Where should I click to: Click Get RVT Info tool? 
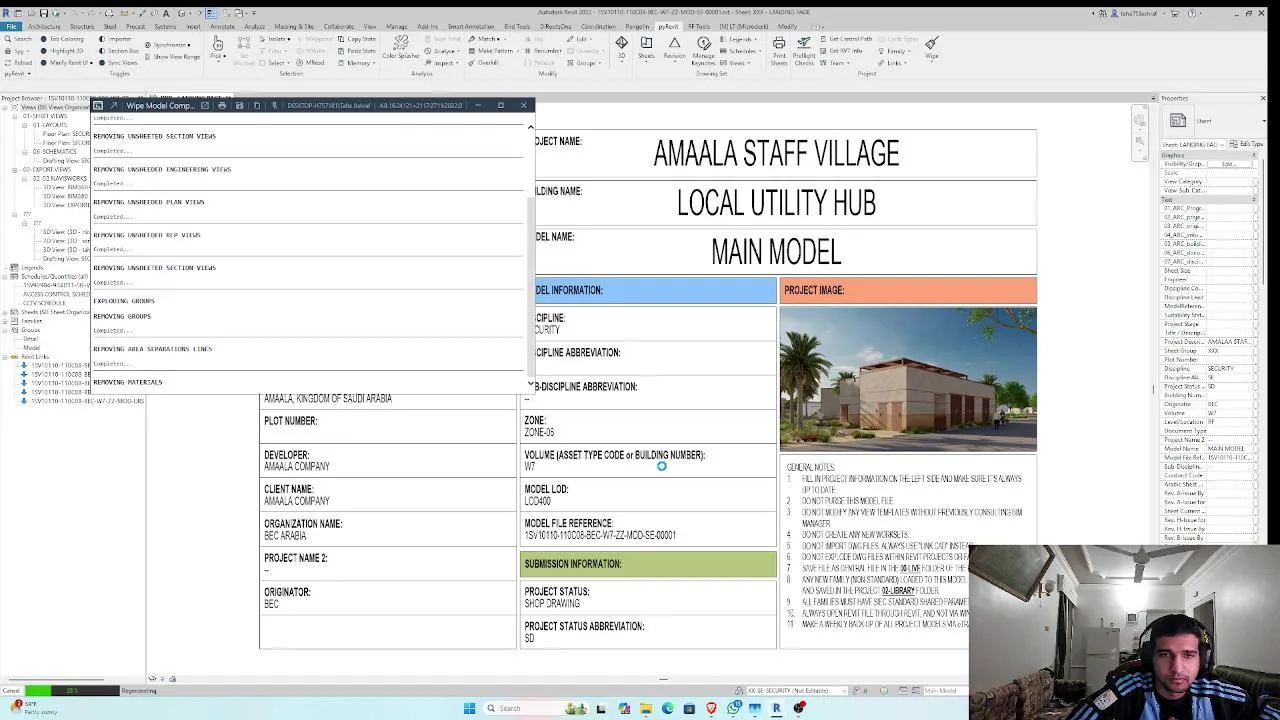click(842, 51)
